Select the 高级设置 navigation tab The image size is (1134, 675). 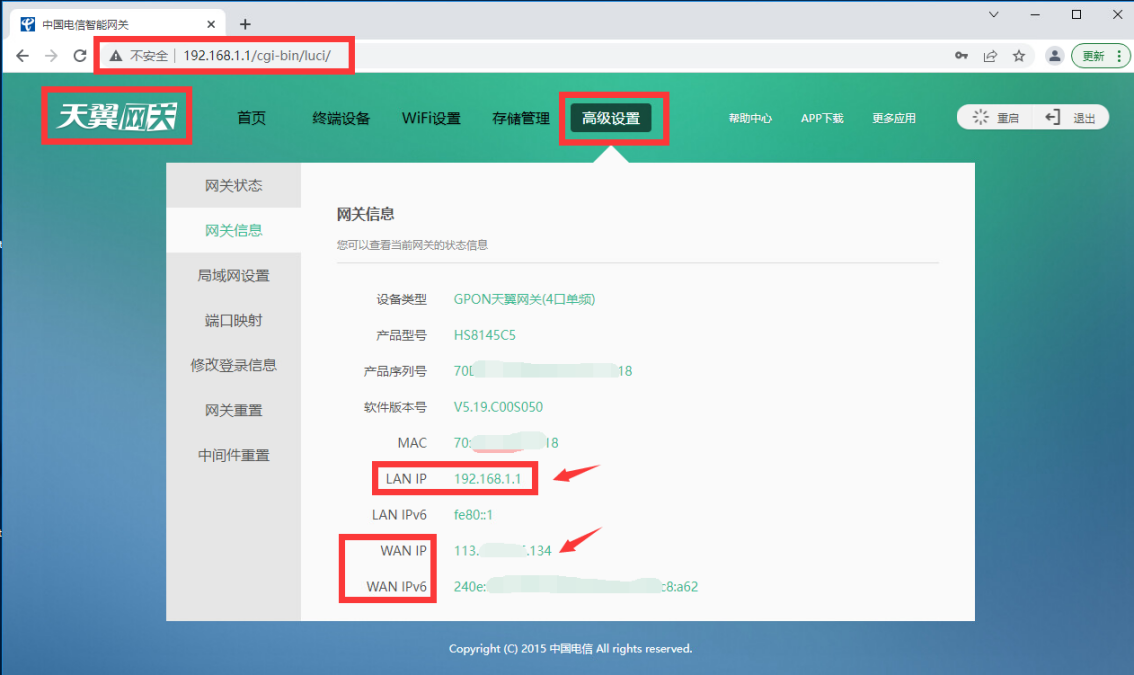(611, 118)
